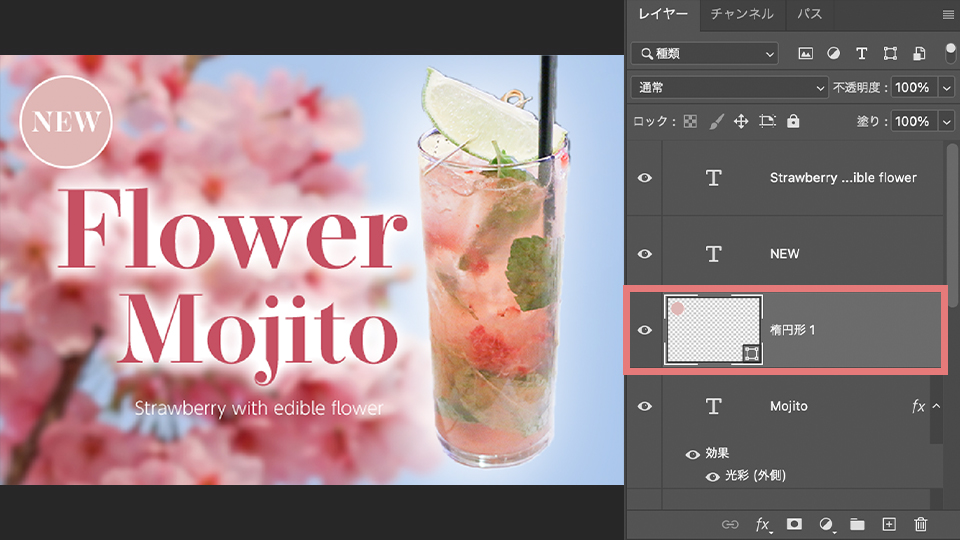The width and height of the screenshot is (960, 540).
Task: Hide the 楕円形 1 shape layer
Action: point(645,330)
